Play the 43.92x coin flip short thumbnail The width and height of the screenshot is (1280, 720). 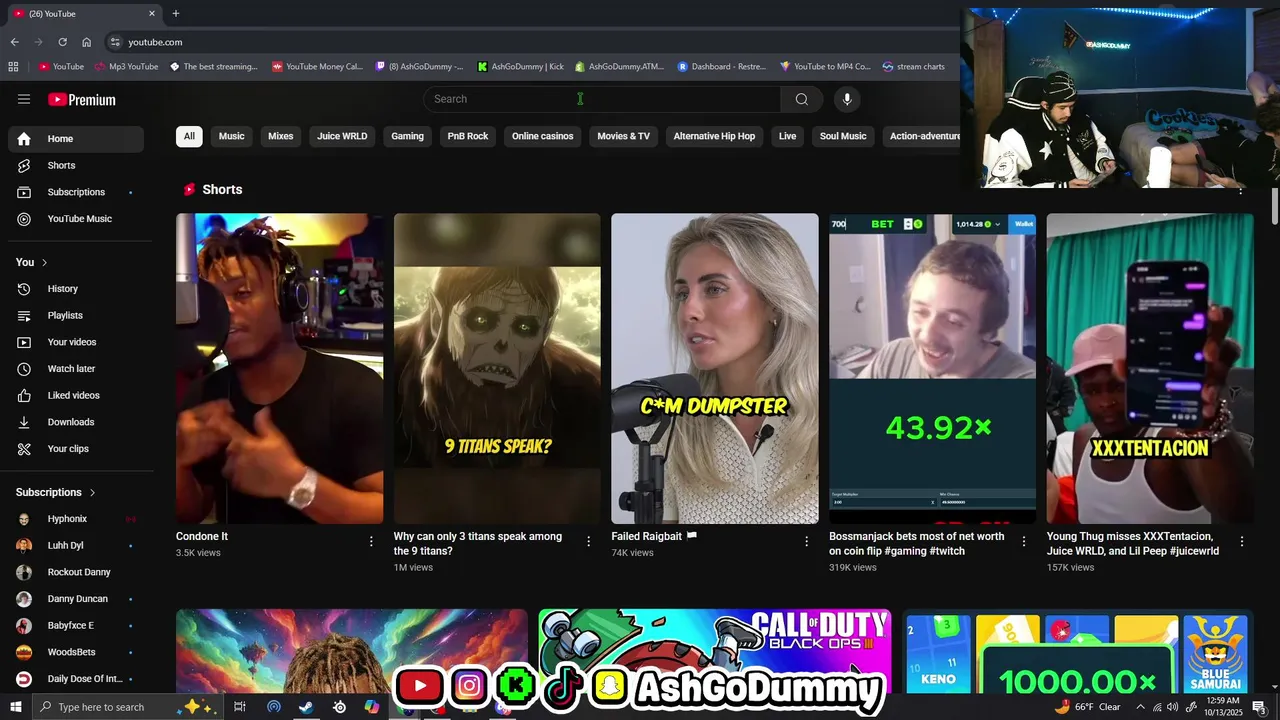(x=932, y=368)
